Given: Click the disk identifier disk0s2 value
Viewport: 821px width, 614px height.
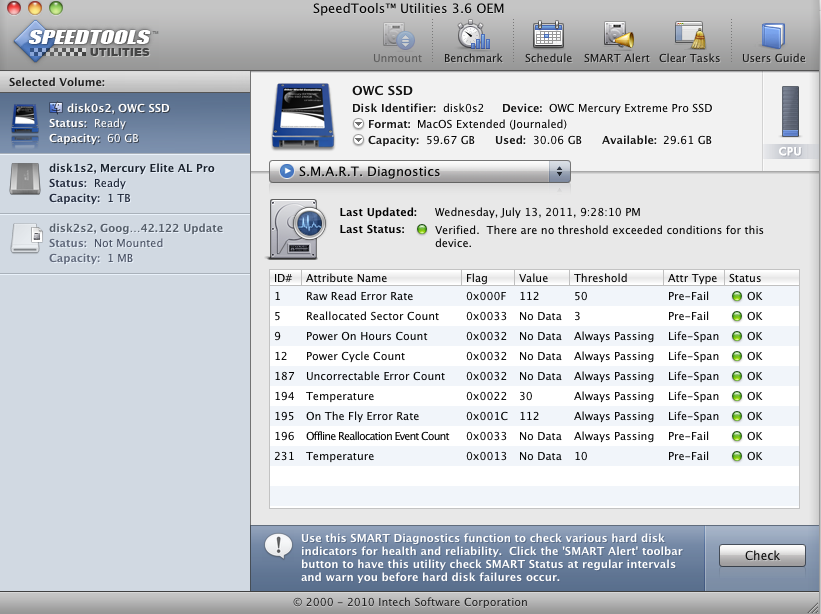Looking at the screenshot, I should [463, 108].
